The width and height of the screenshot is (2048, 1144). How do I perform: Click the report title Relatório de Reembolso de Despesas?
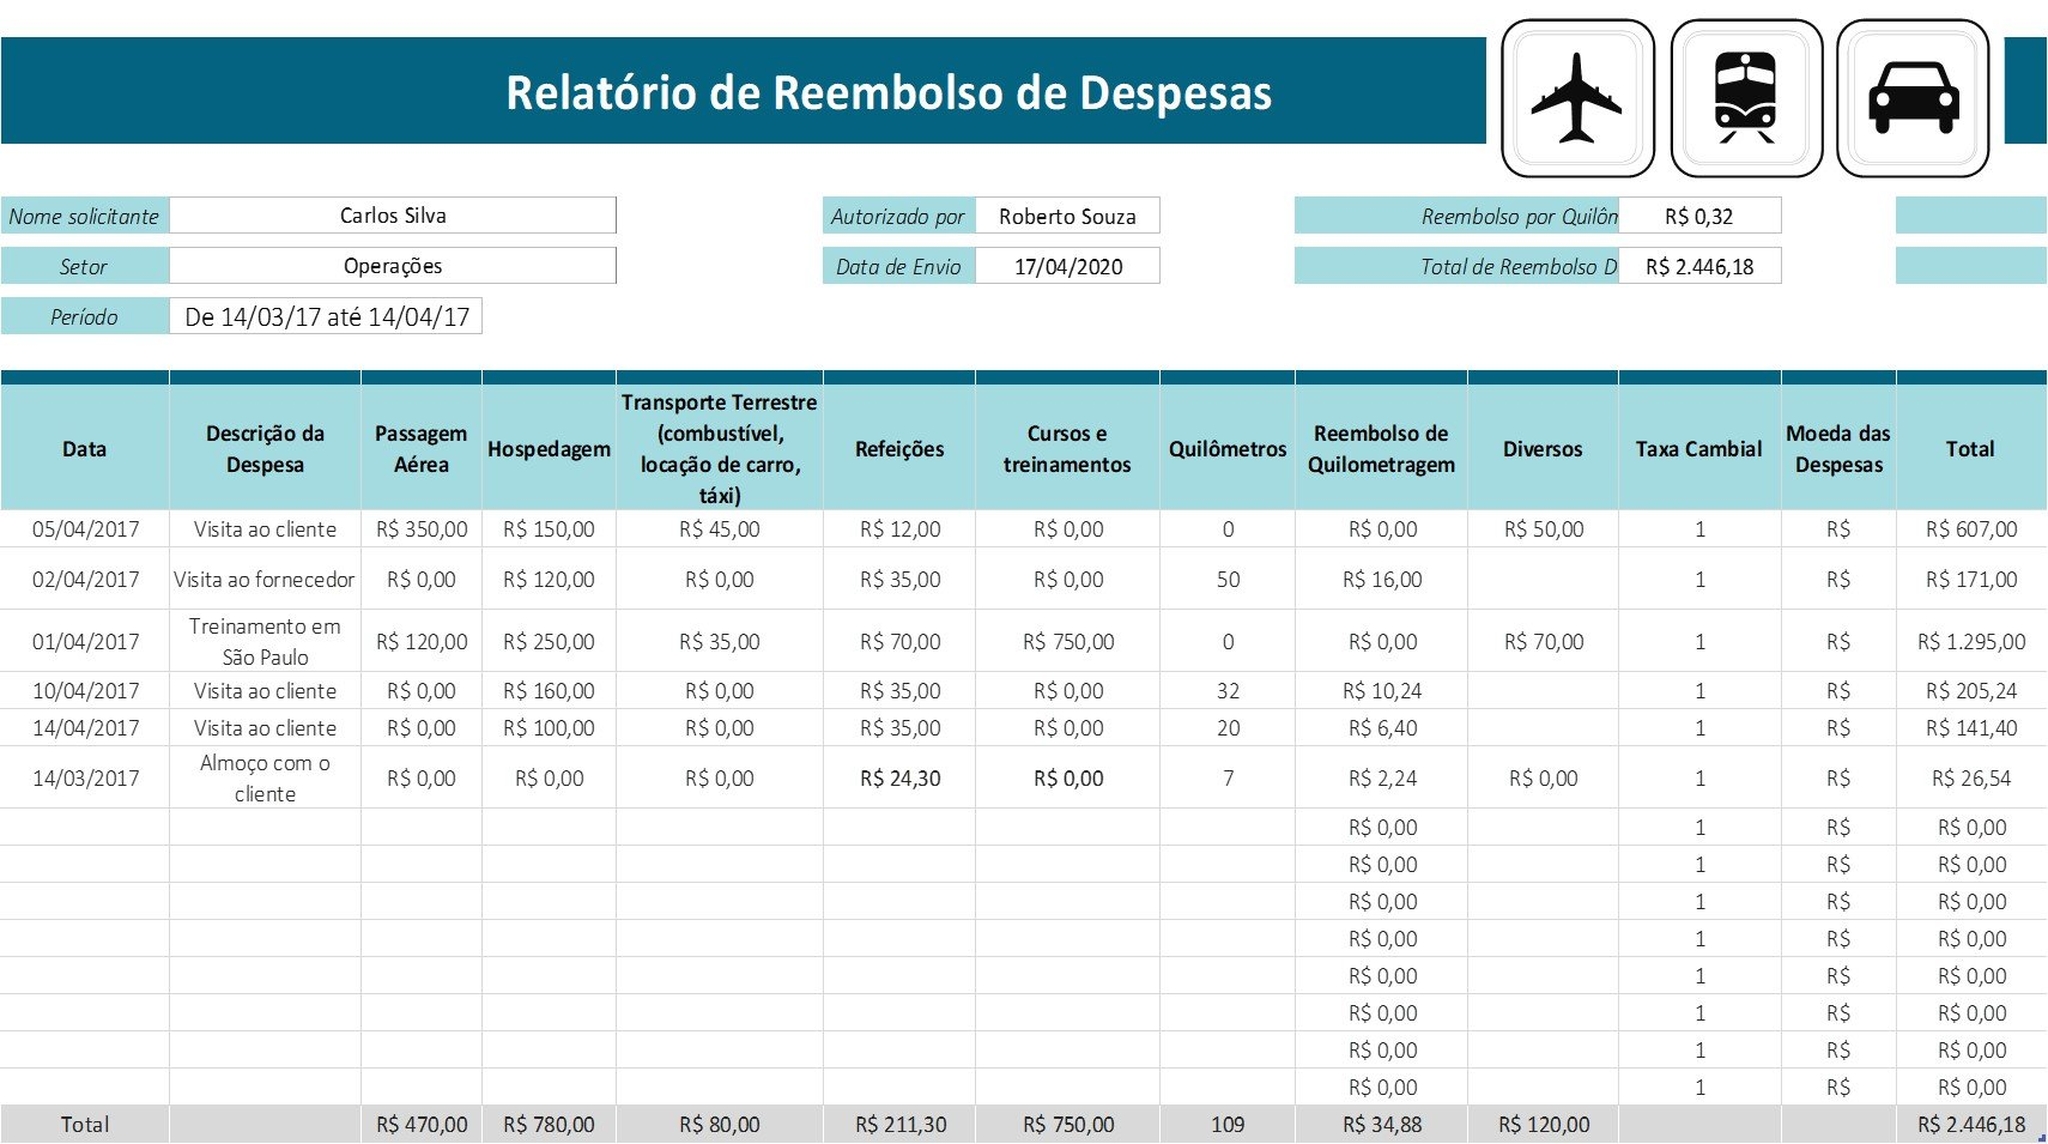tap(888, 92)
